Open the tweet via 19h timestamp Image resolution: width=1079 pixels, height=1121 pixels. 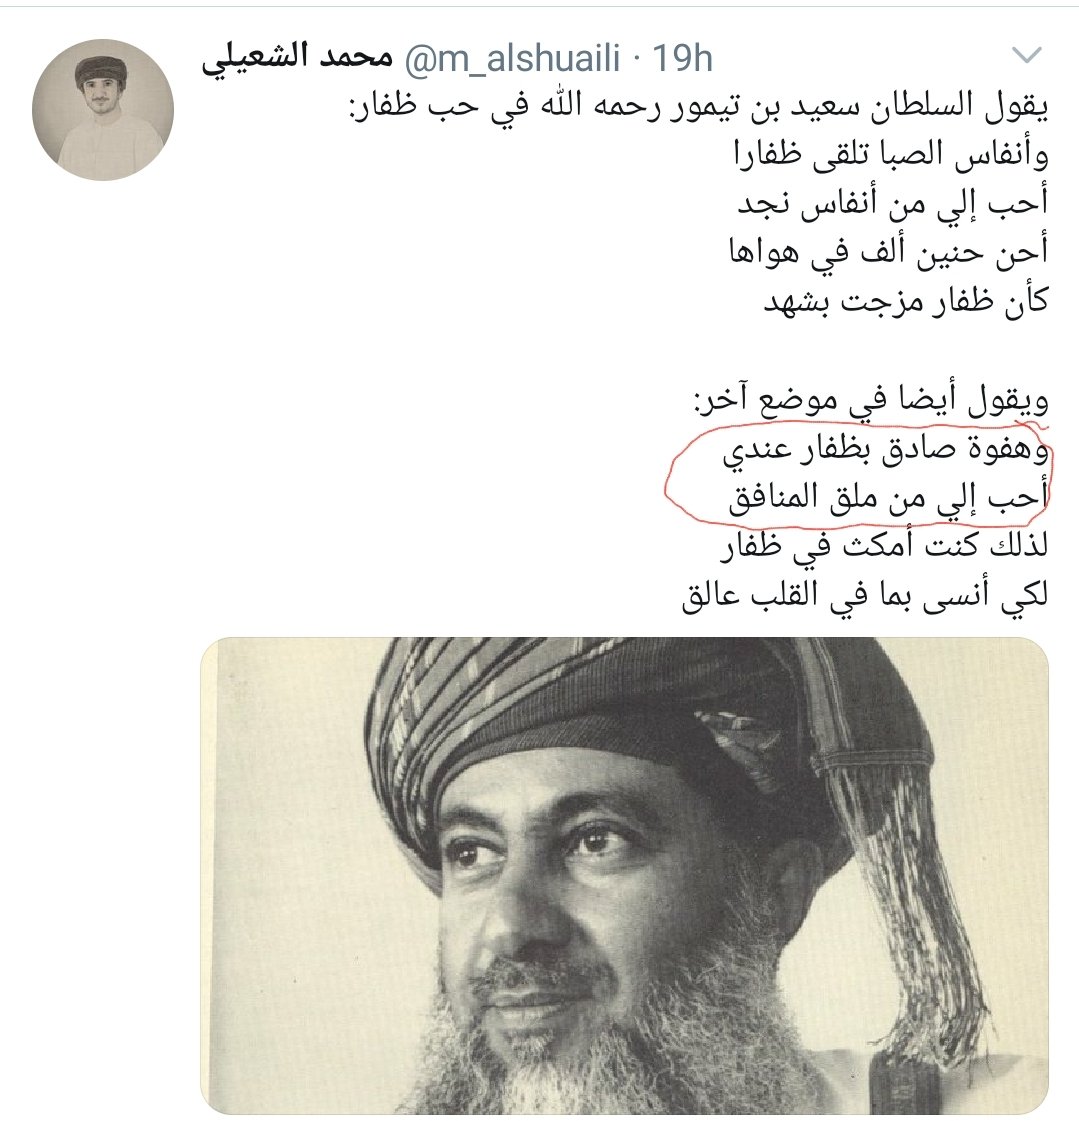coord(681,59)
